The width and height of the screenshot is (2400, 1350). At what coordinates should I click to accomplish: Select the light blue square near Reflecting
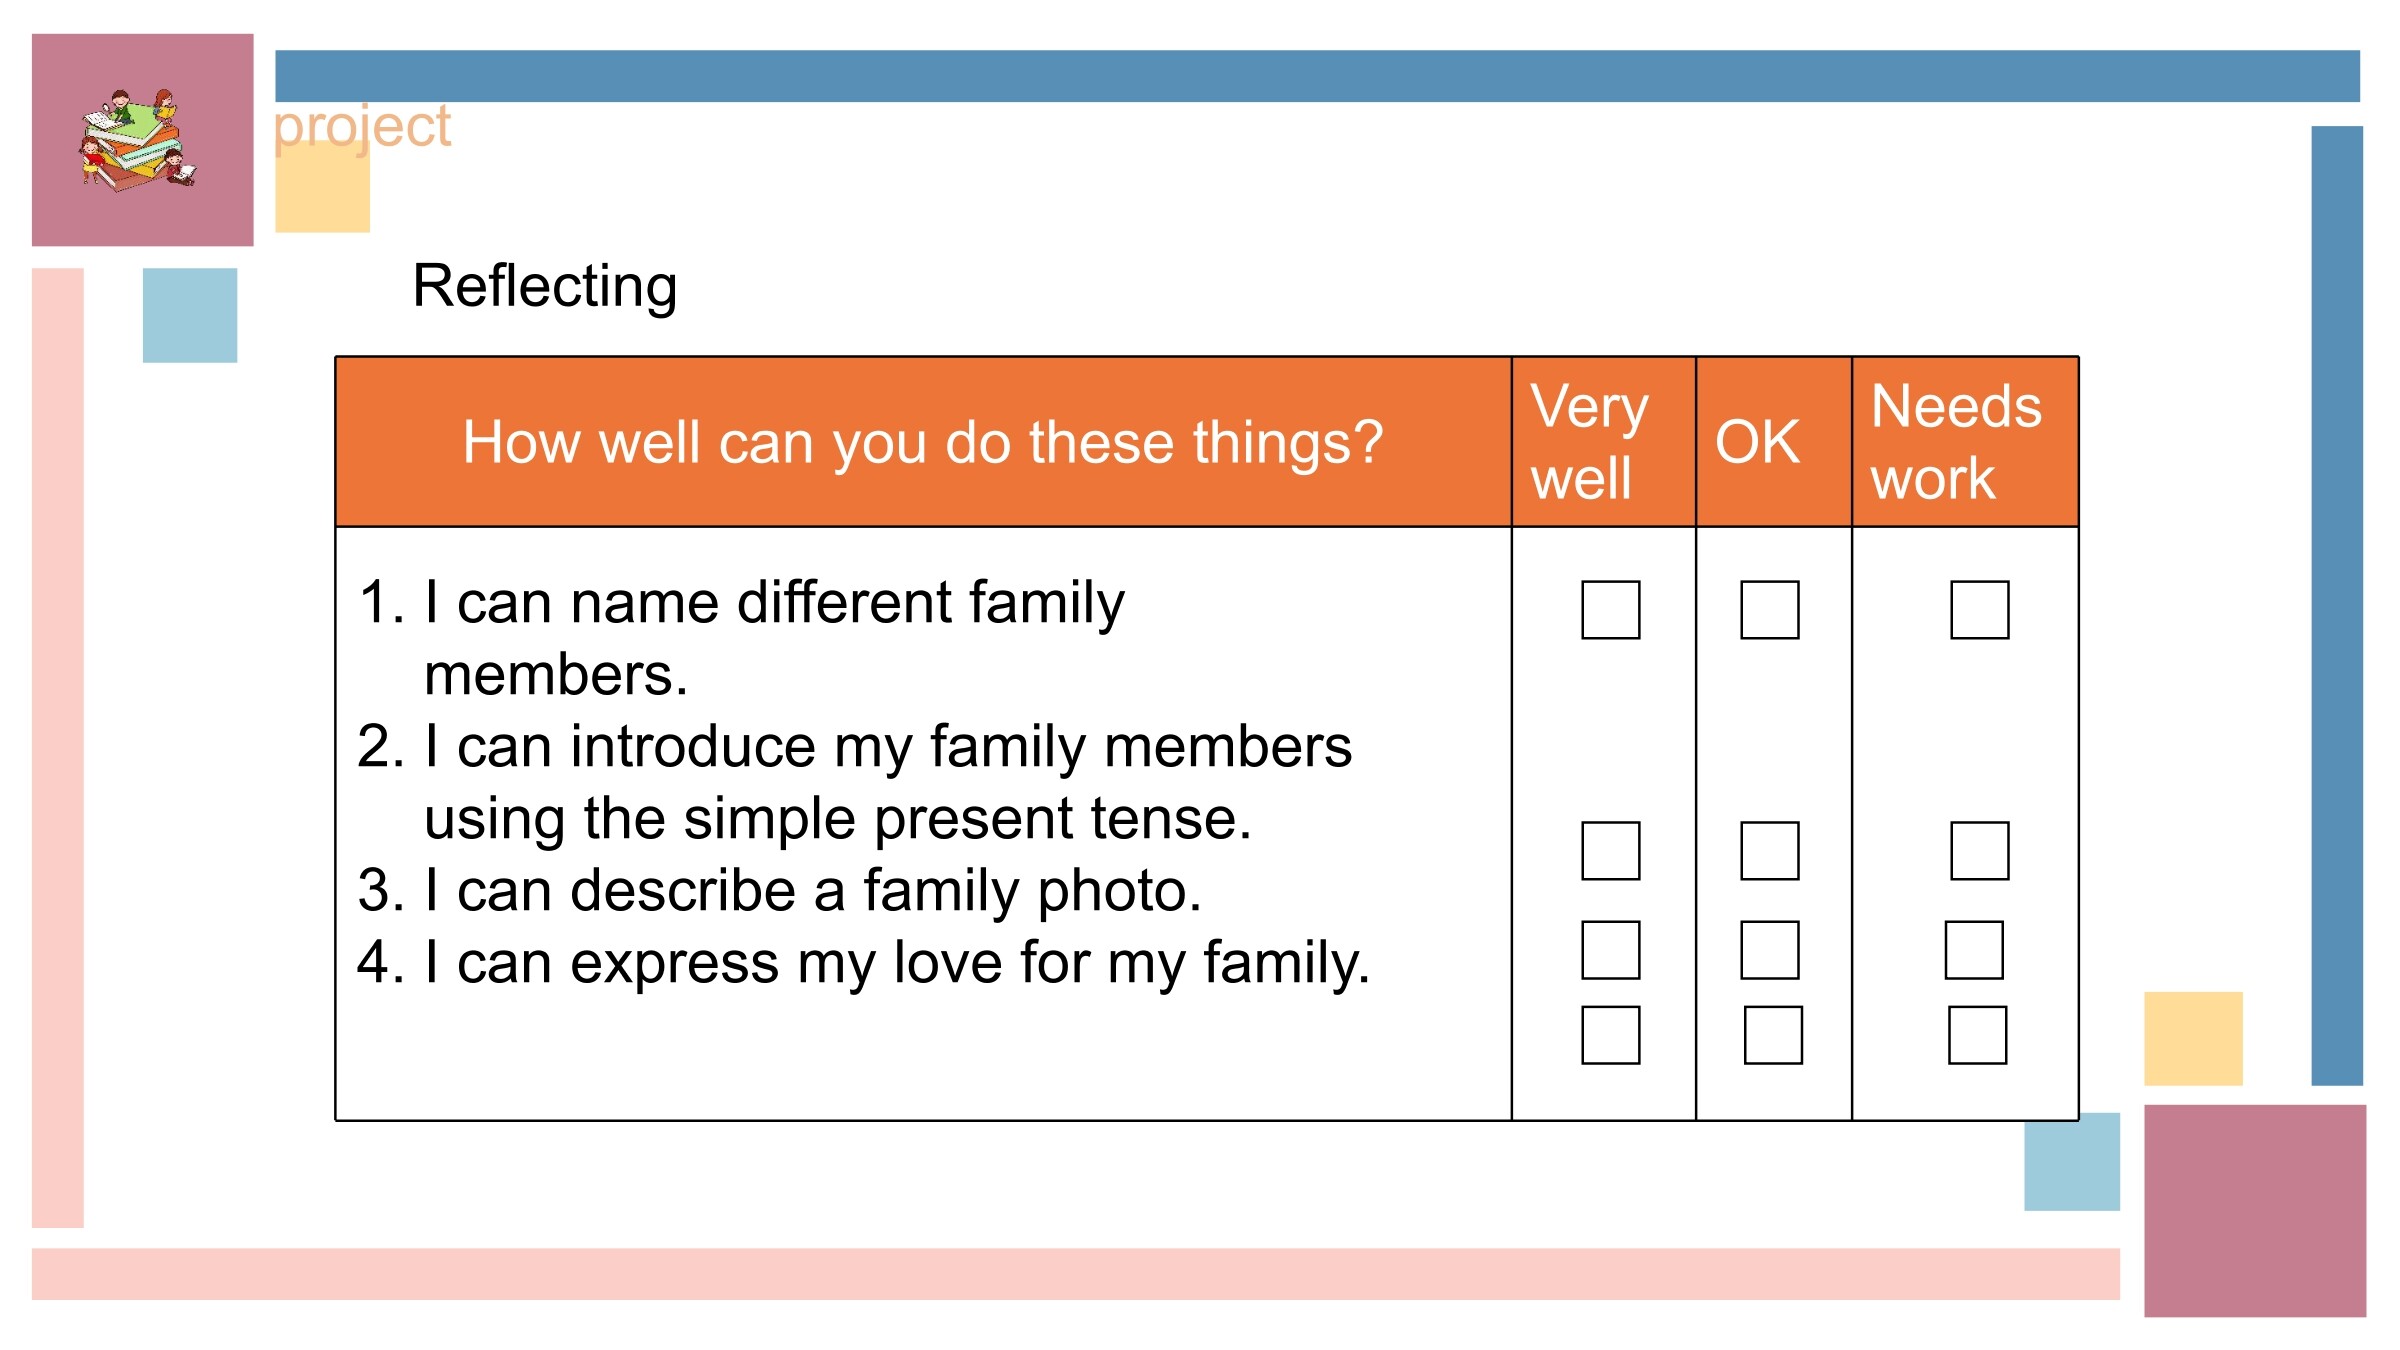pos(190,315)
